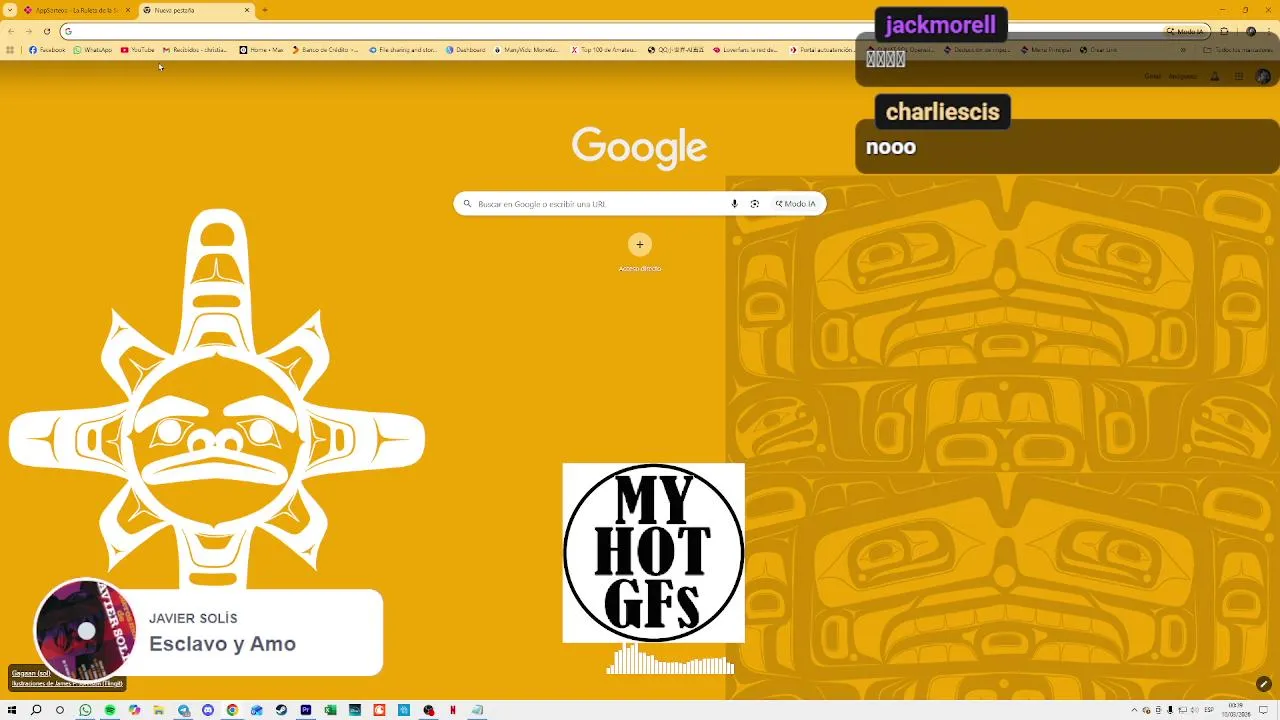Expand hidden bookmarks overflow chevron
This screenshot has width=1280, height=720.
point(1183,49)
